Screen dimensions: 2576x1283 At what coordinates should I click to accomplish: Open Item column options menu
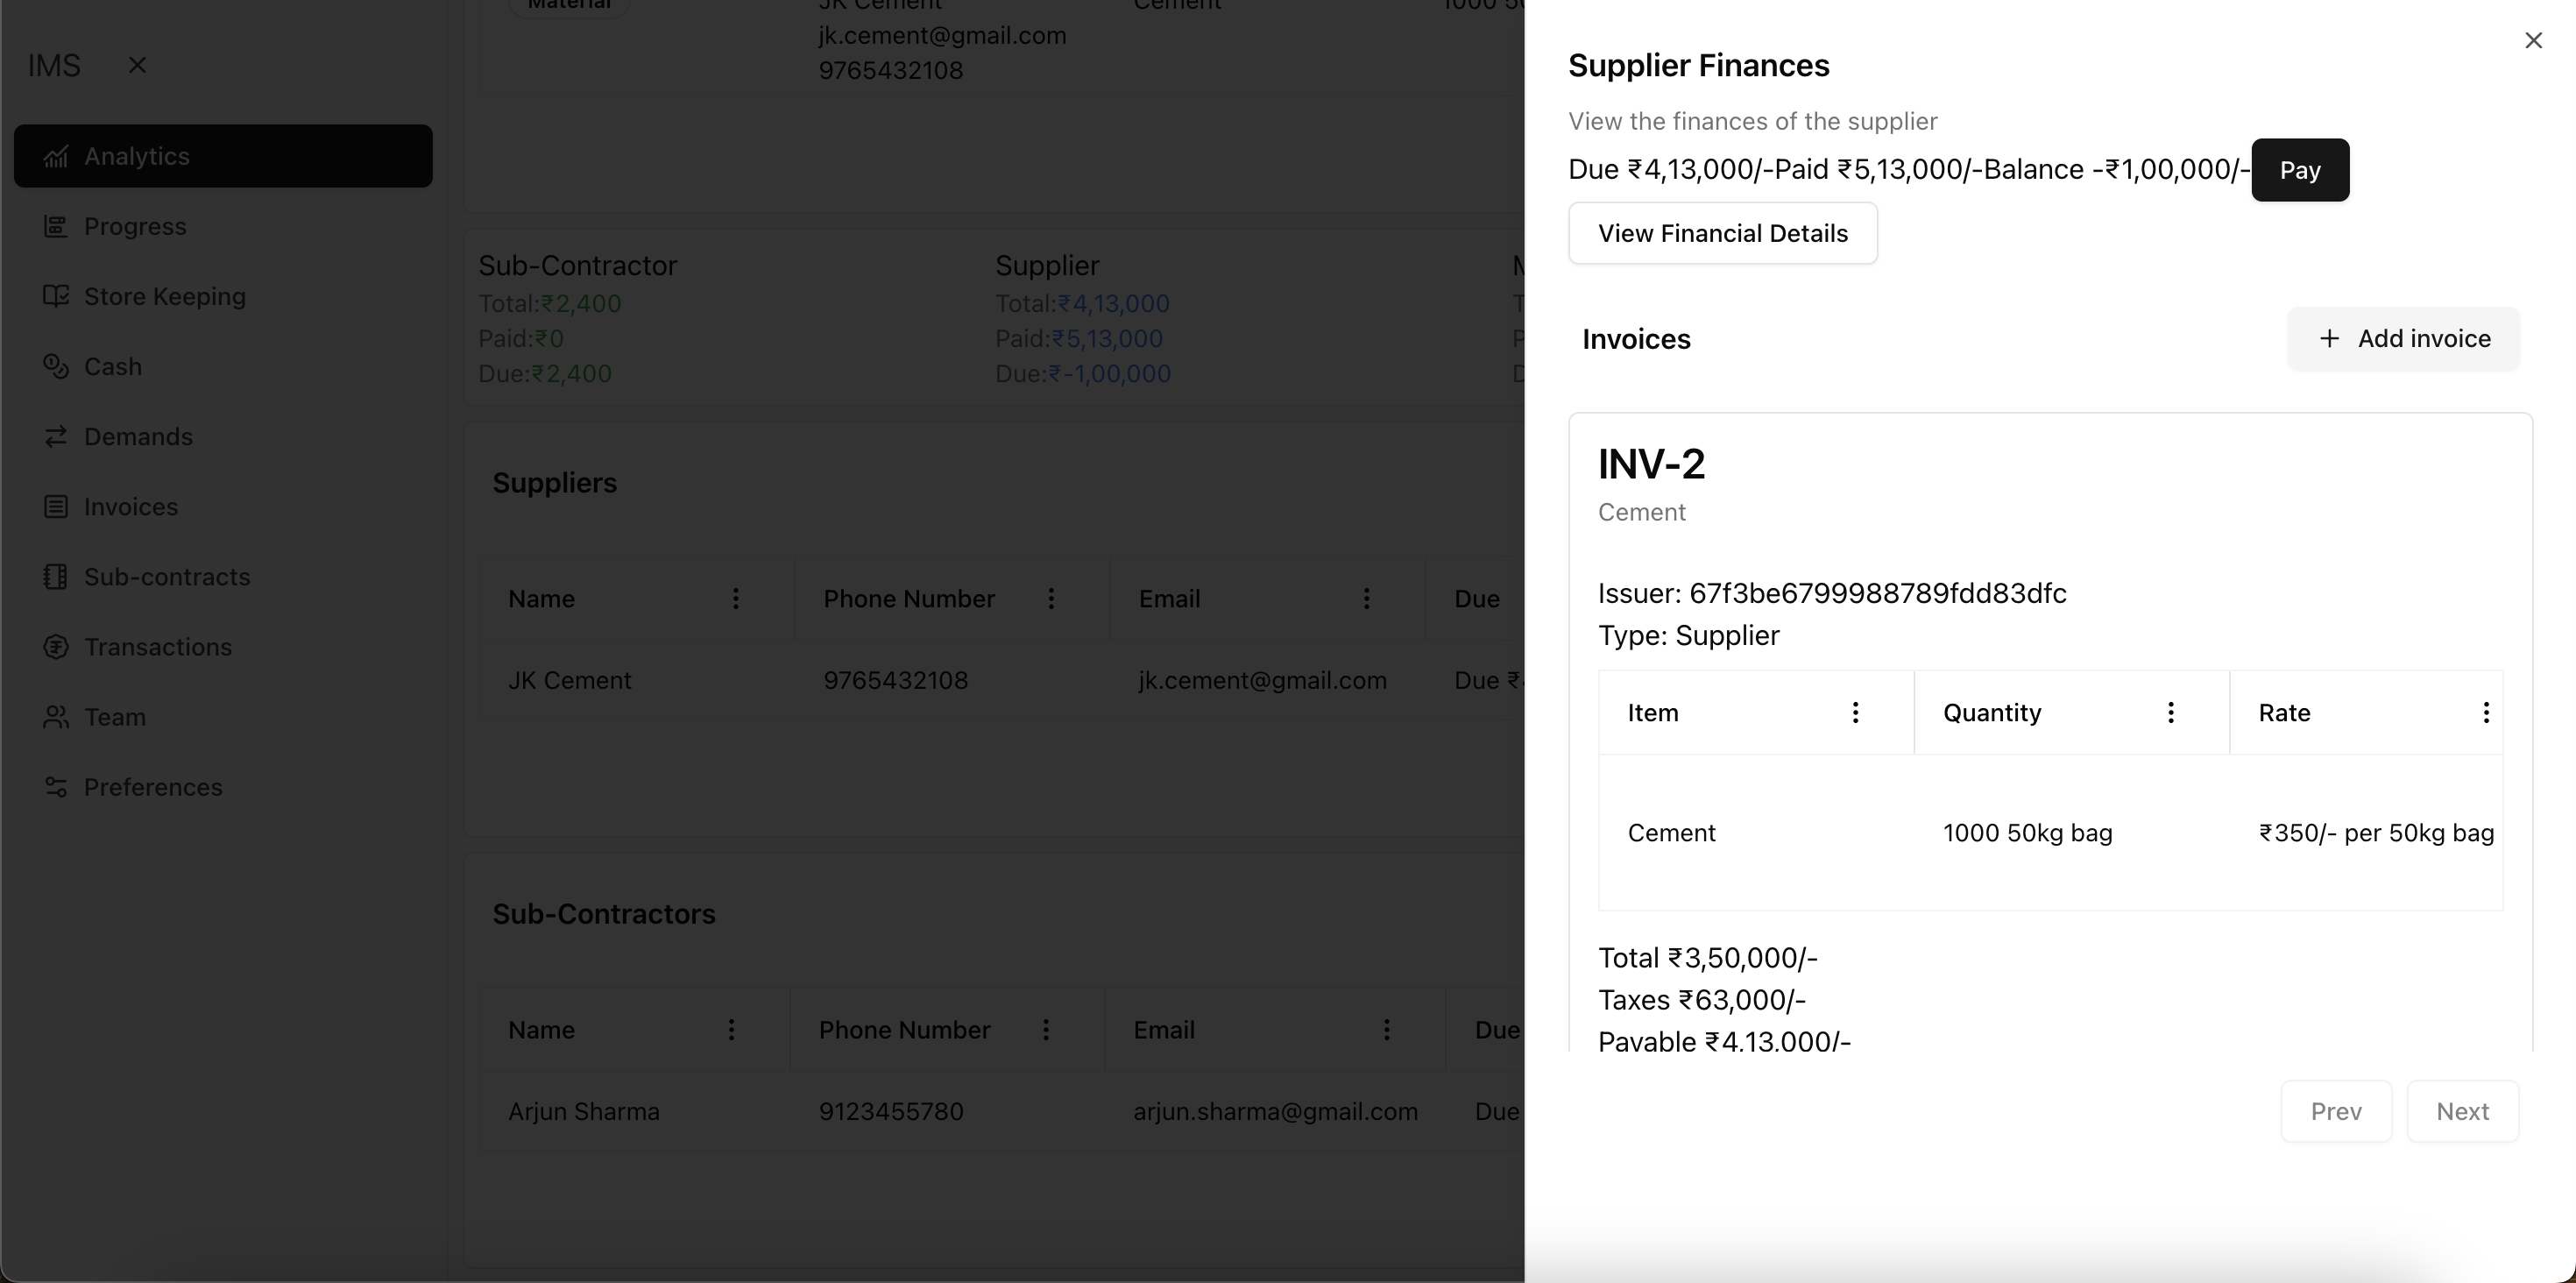coord(1855,712)
